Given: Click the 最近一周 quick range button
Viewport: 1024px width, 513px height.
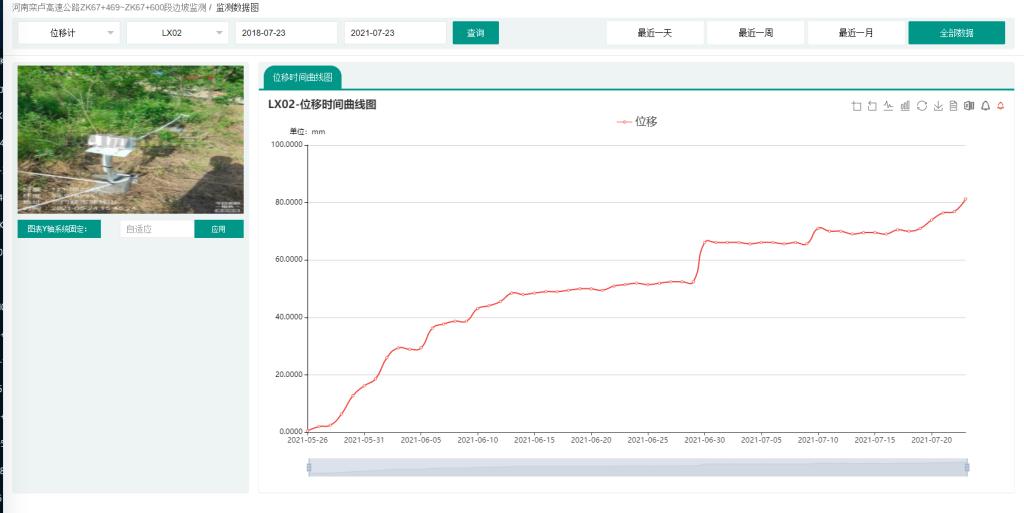Looking at the screenshot, I should point(755,33).
